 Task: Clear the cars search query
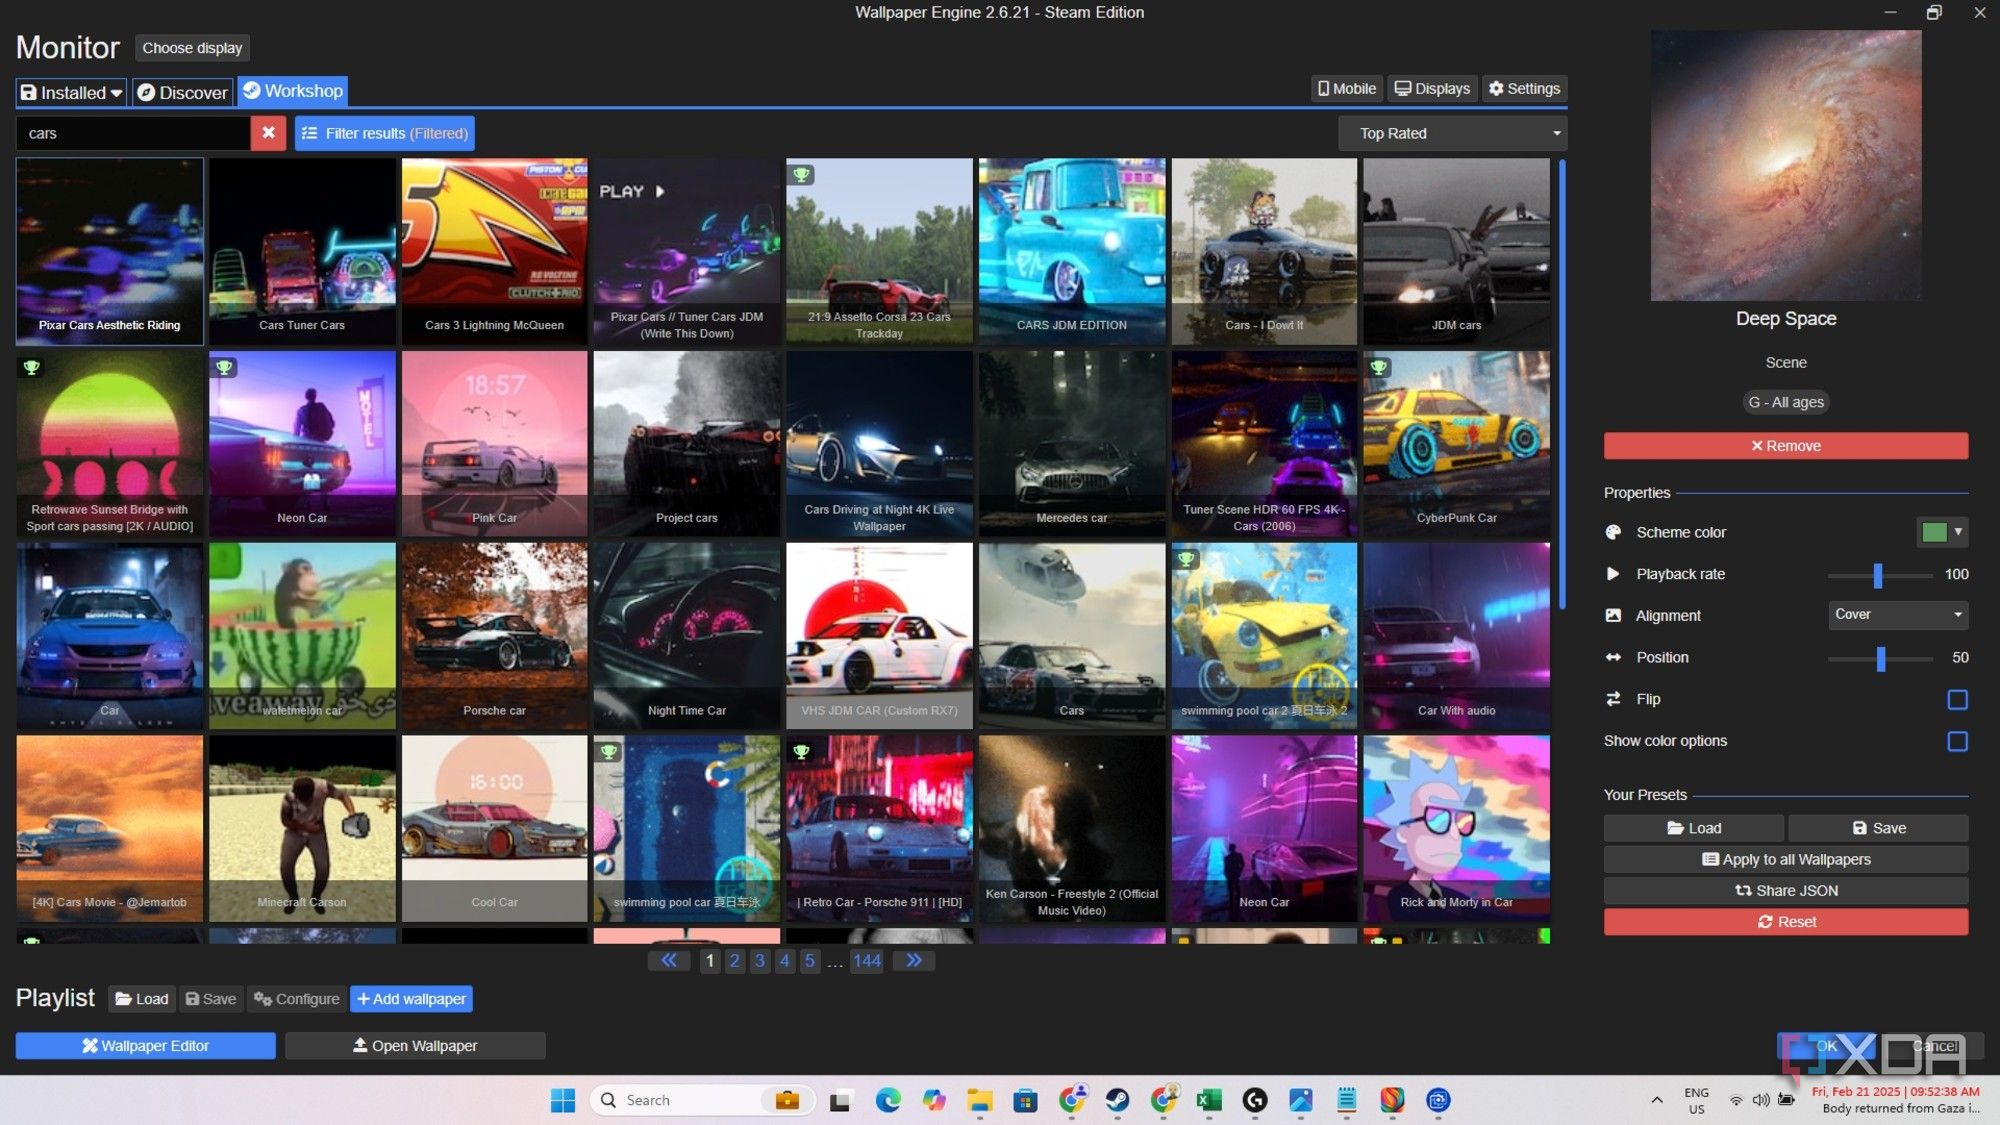267,132
